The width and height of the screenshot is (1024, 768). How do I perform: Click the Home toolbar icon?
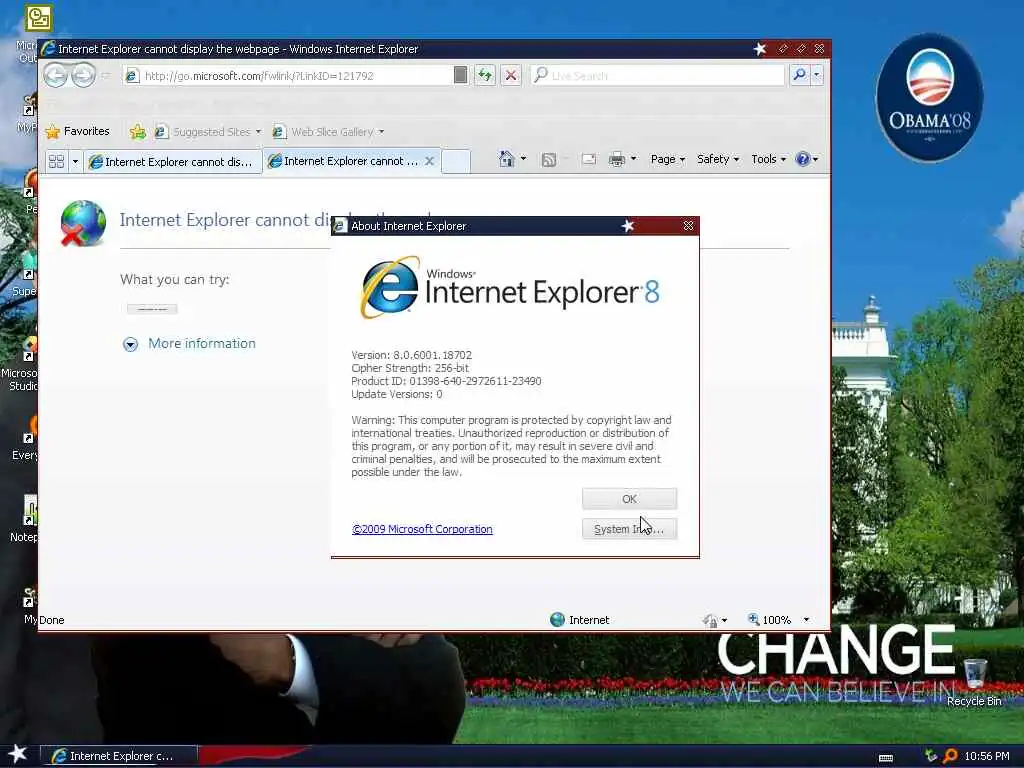(506, 159)
